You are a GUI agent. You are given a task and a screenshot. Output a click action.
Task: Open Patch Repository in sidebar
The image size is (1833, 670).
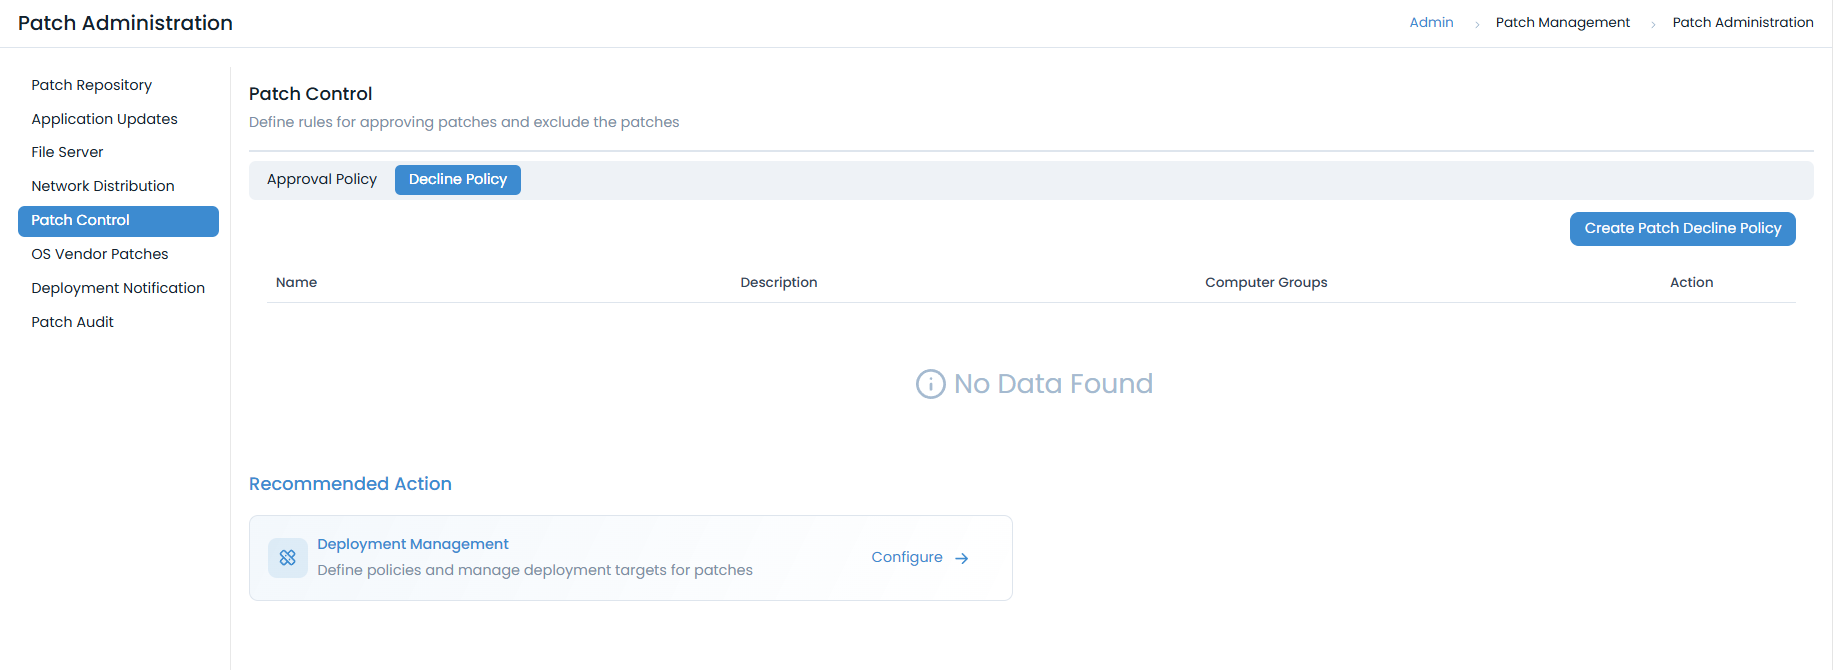(x=91, y=85)
